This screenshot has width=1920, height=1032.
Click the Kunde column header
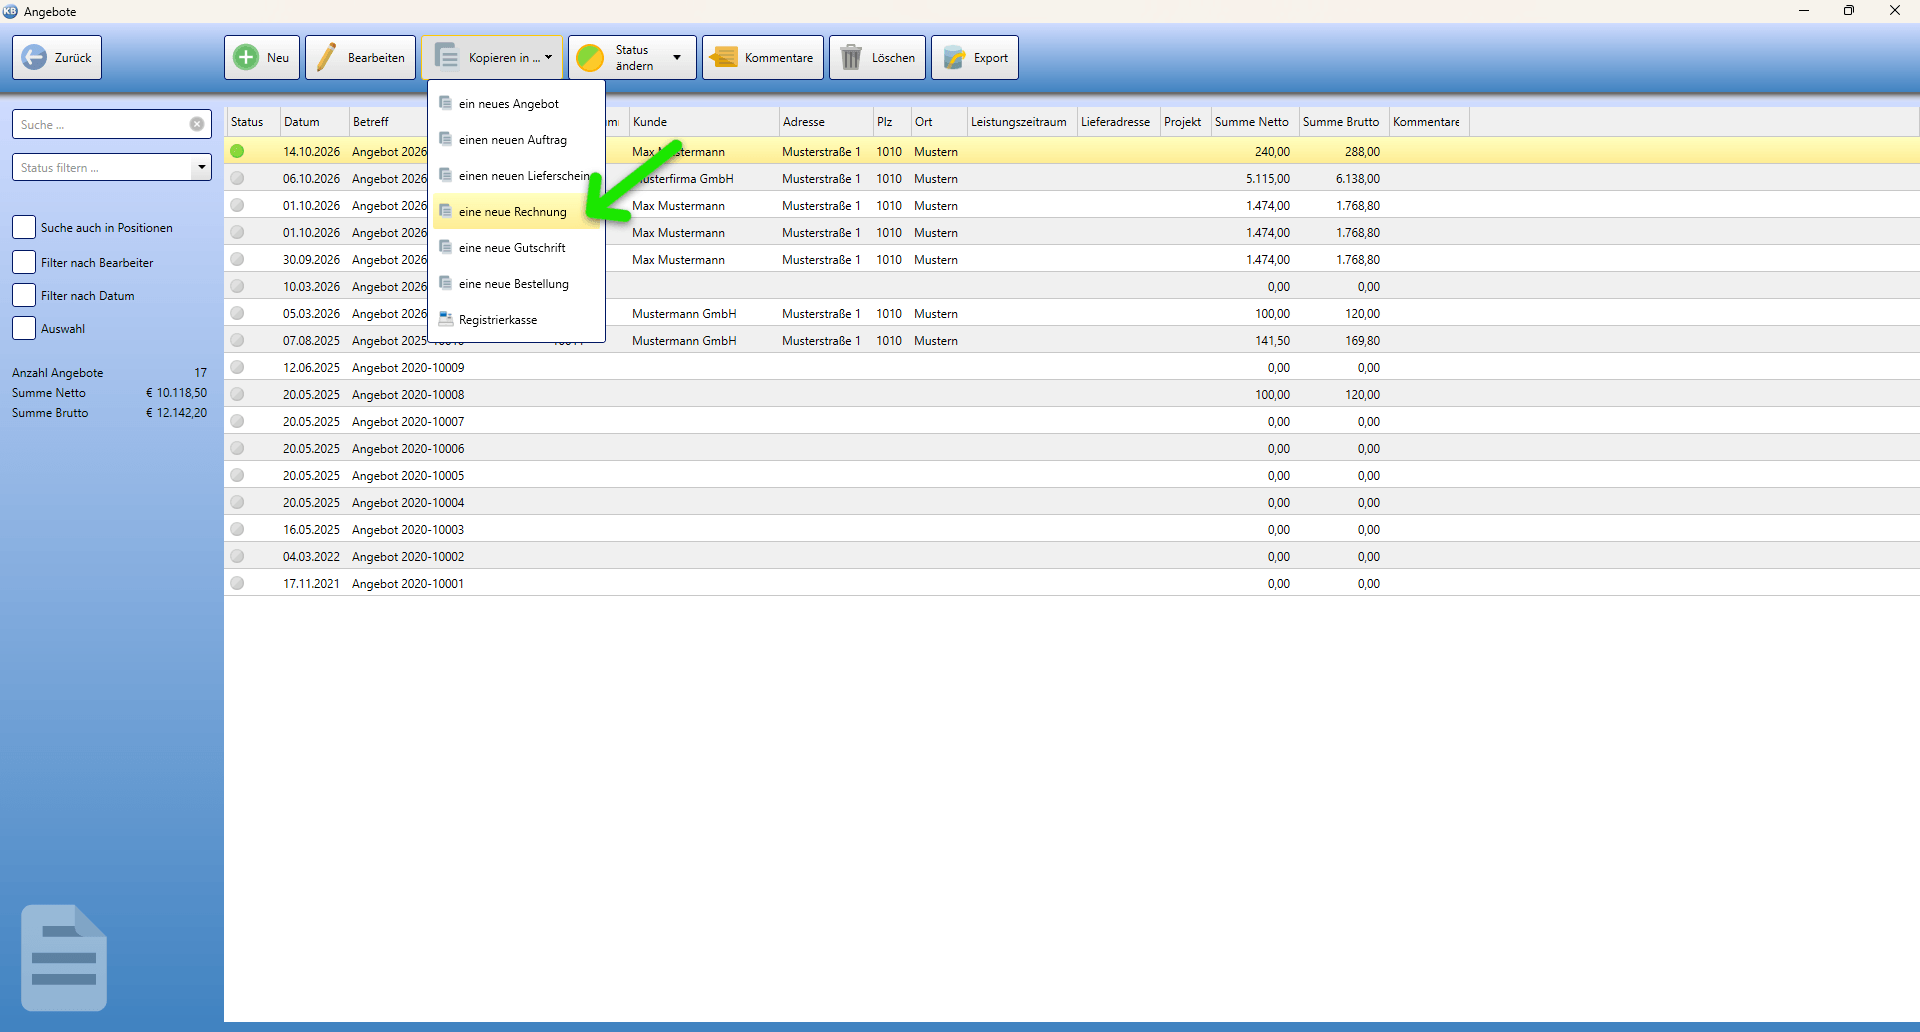(x=704, y=121)
